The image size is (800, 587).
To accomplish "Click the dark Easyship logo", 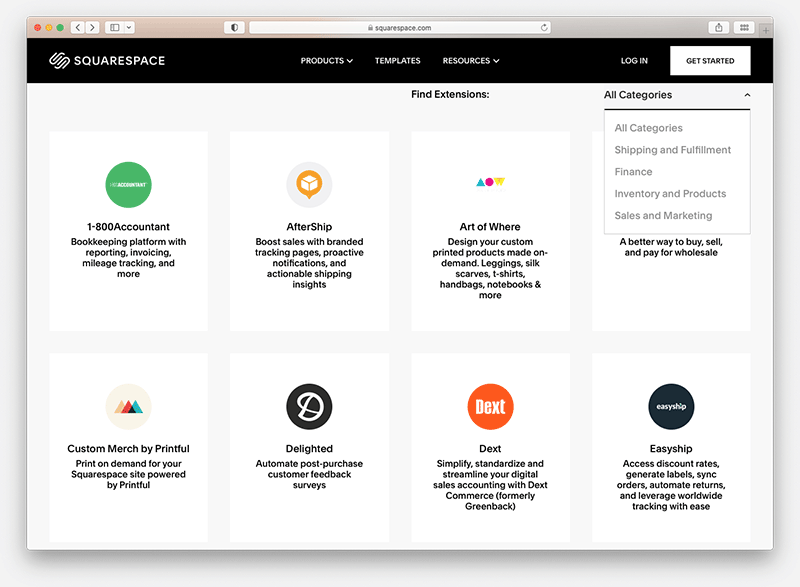I will click(x=671, y=406).
